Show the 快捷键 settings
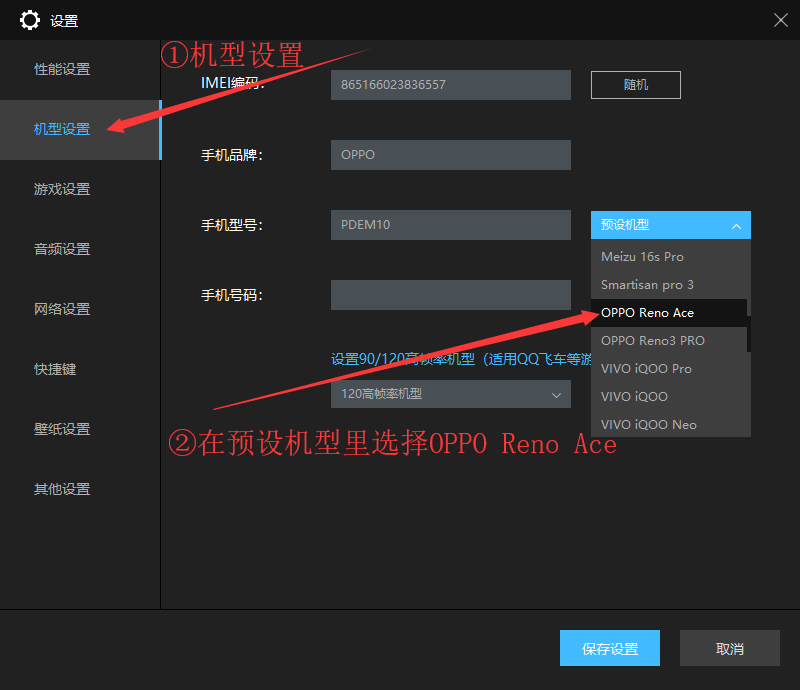 pyautogui.click(x=55, y=369)
